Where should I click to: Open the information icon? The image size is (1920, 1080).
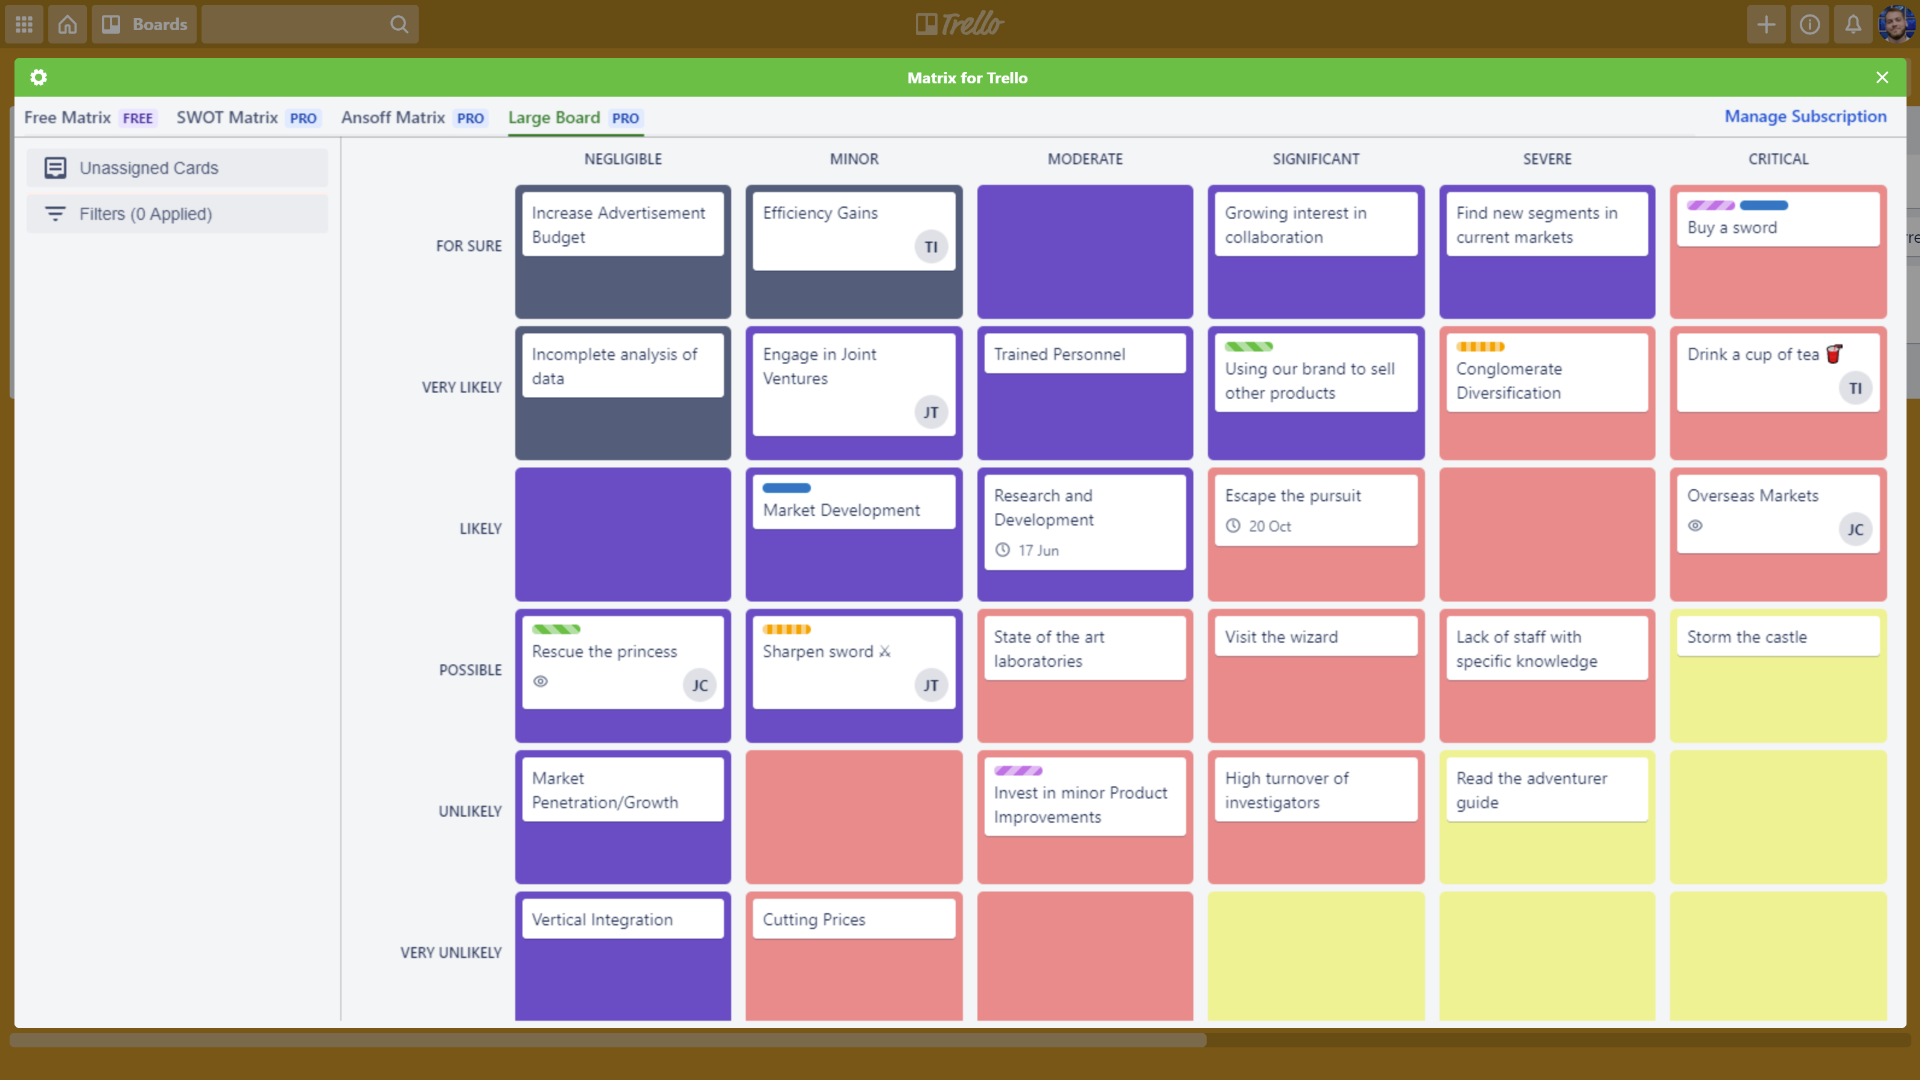[x=1809, y=24]
